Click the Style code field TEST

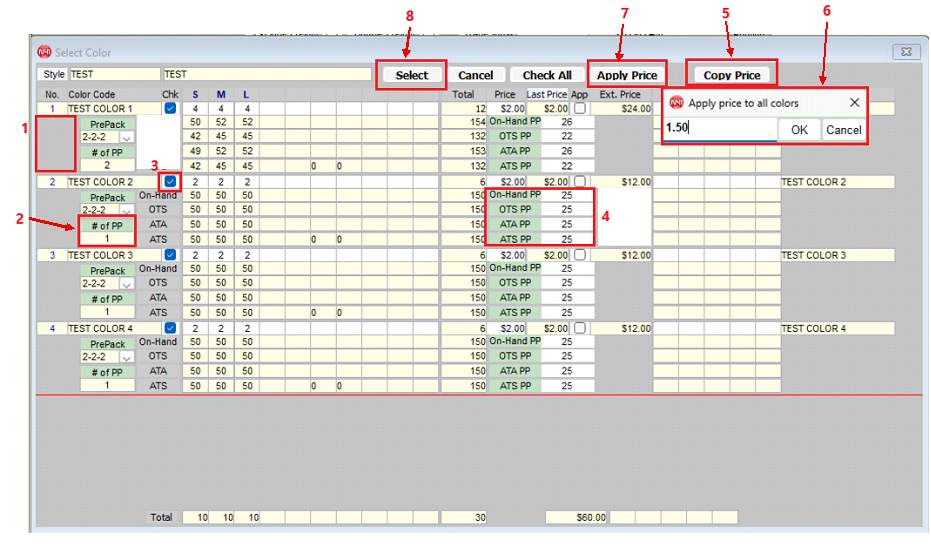coord(115,74)
